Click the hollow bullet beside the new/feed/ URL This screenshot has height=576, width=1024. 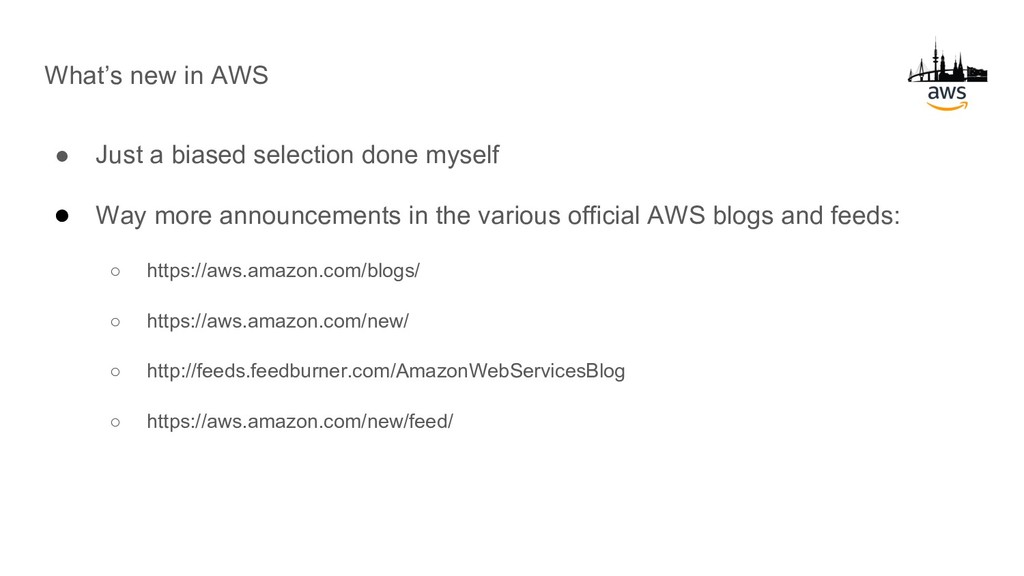point(116,422)
